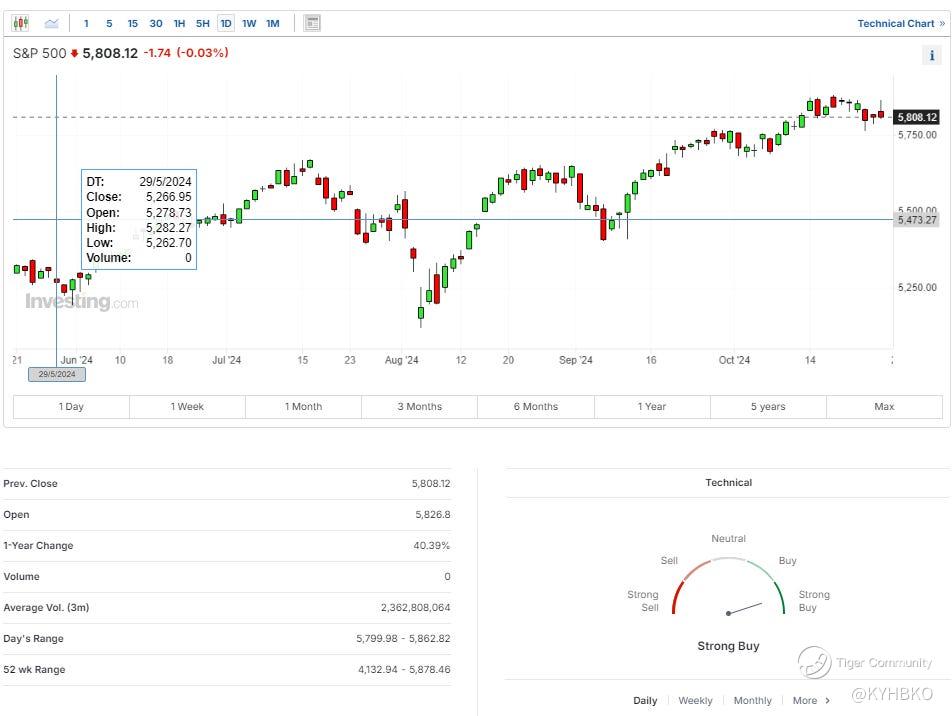
Task: Select the 1W interval
Action: 249,24
